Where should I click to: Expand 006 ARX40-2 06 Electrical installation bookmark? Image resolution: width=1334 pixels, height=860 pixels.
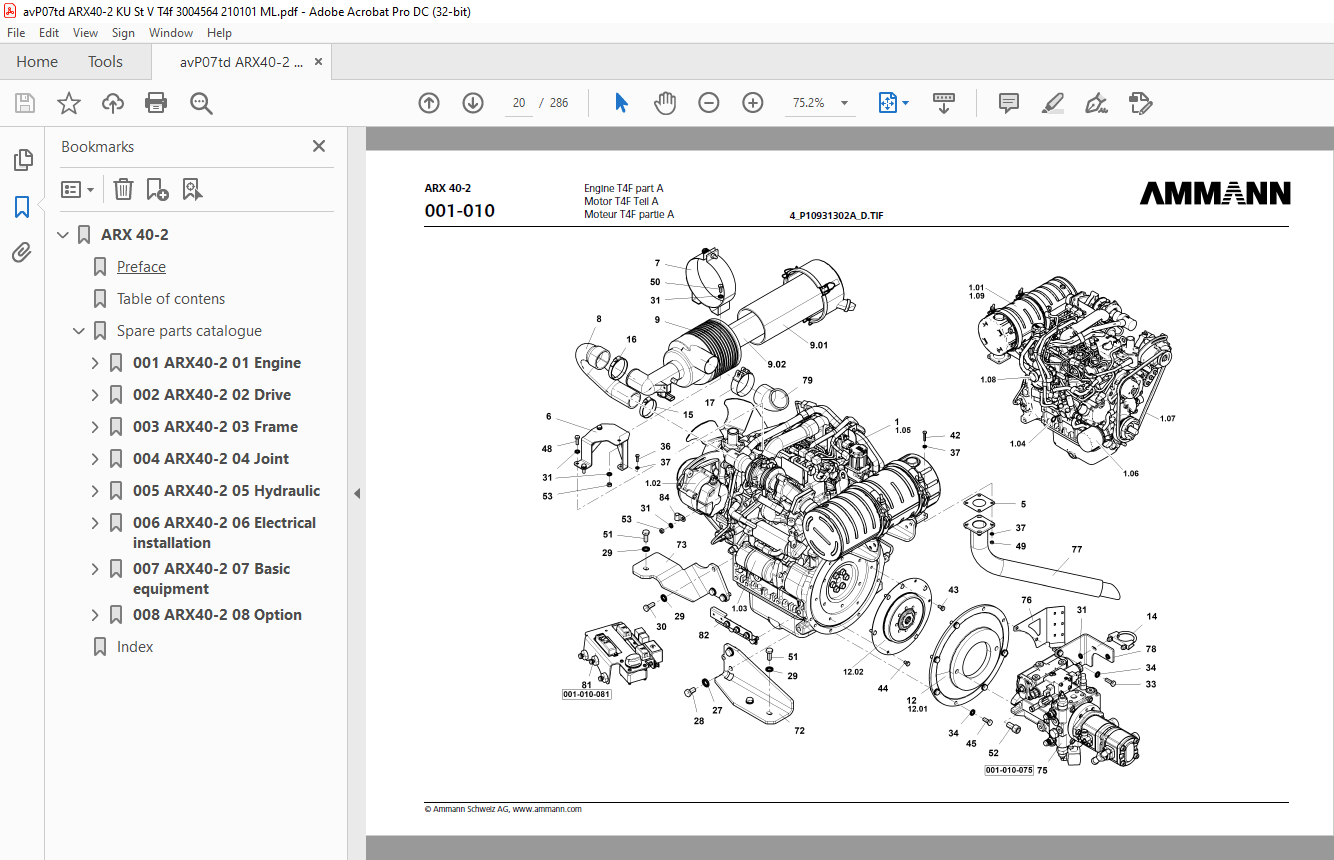coord(95,523)
